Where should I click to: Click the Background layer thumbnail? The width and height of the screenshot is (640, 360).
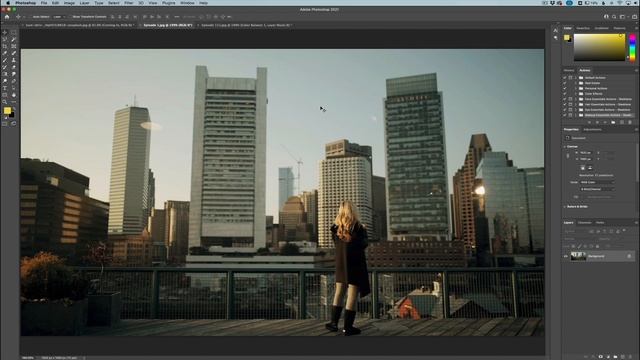(578, 256)
